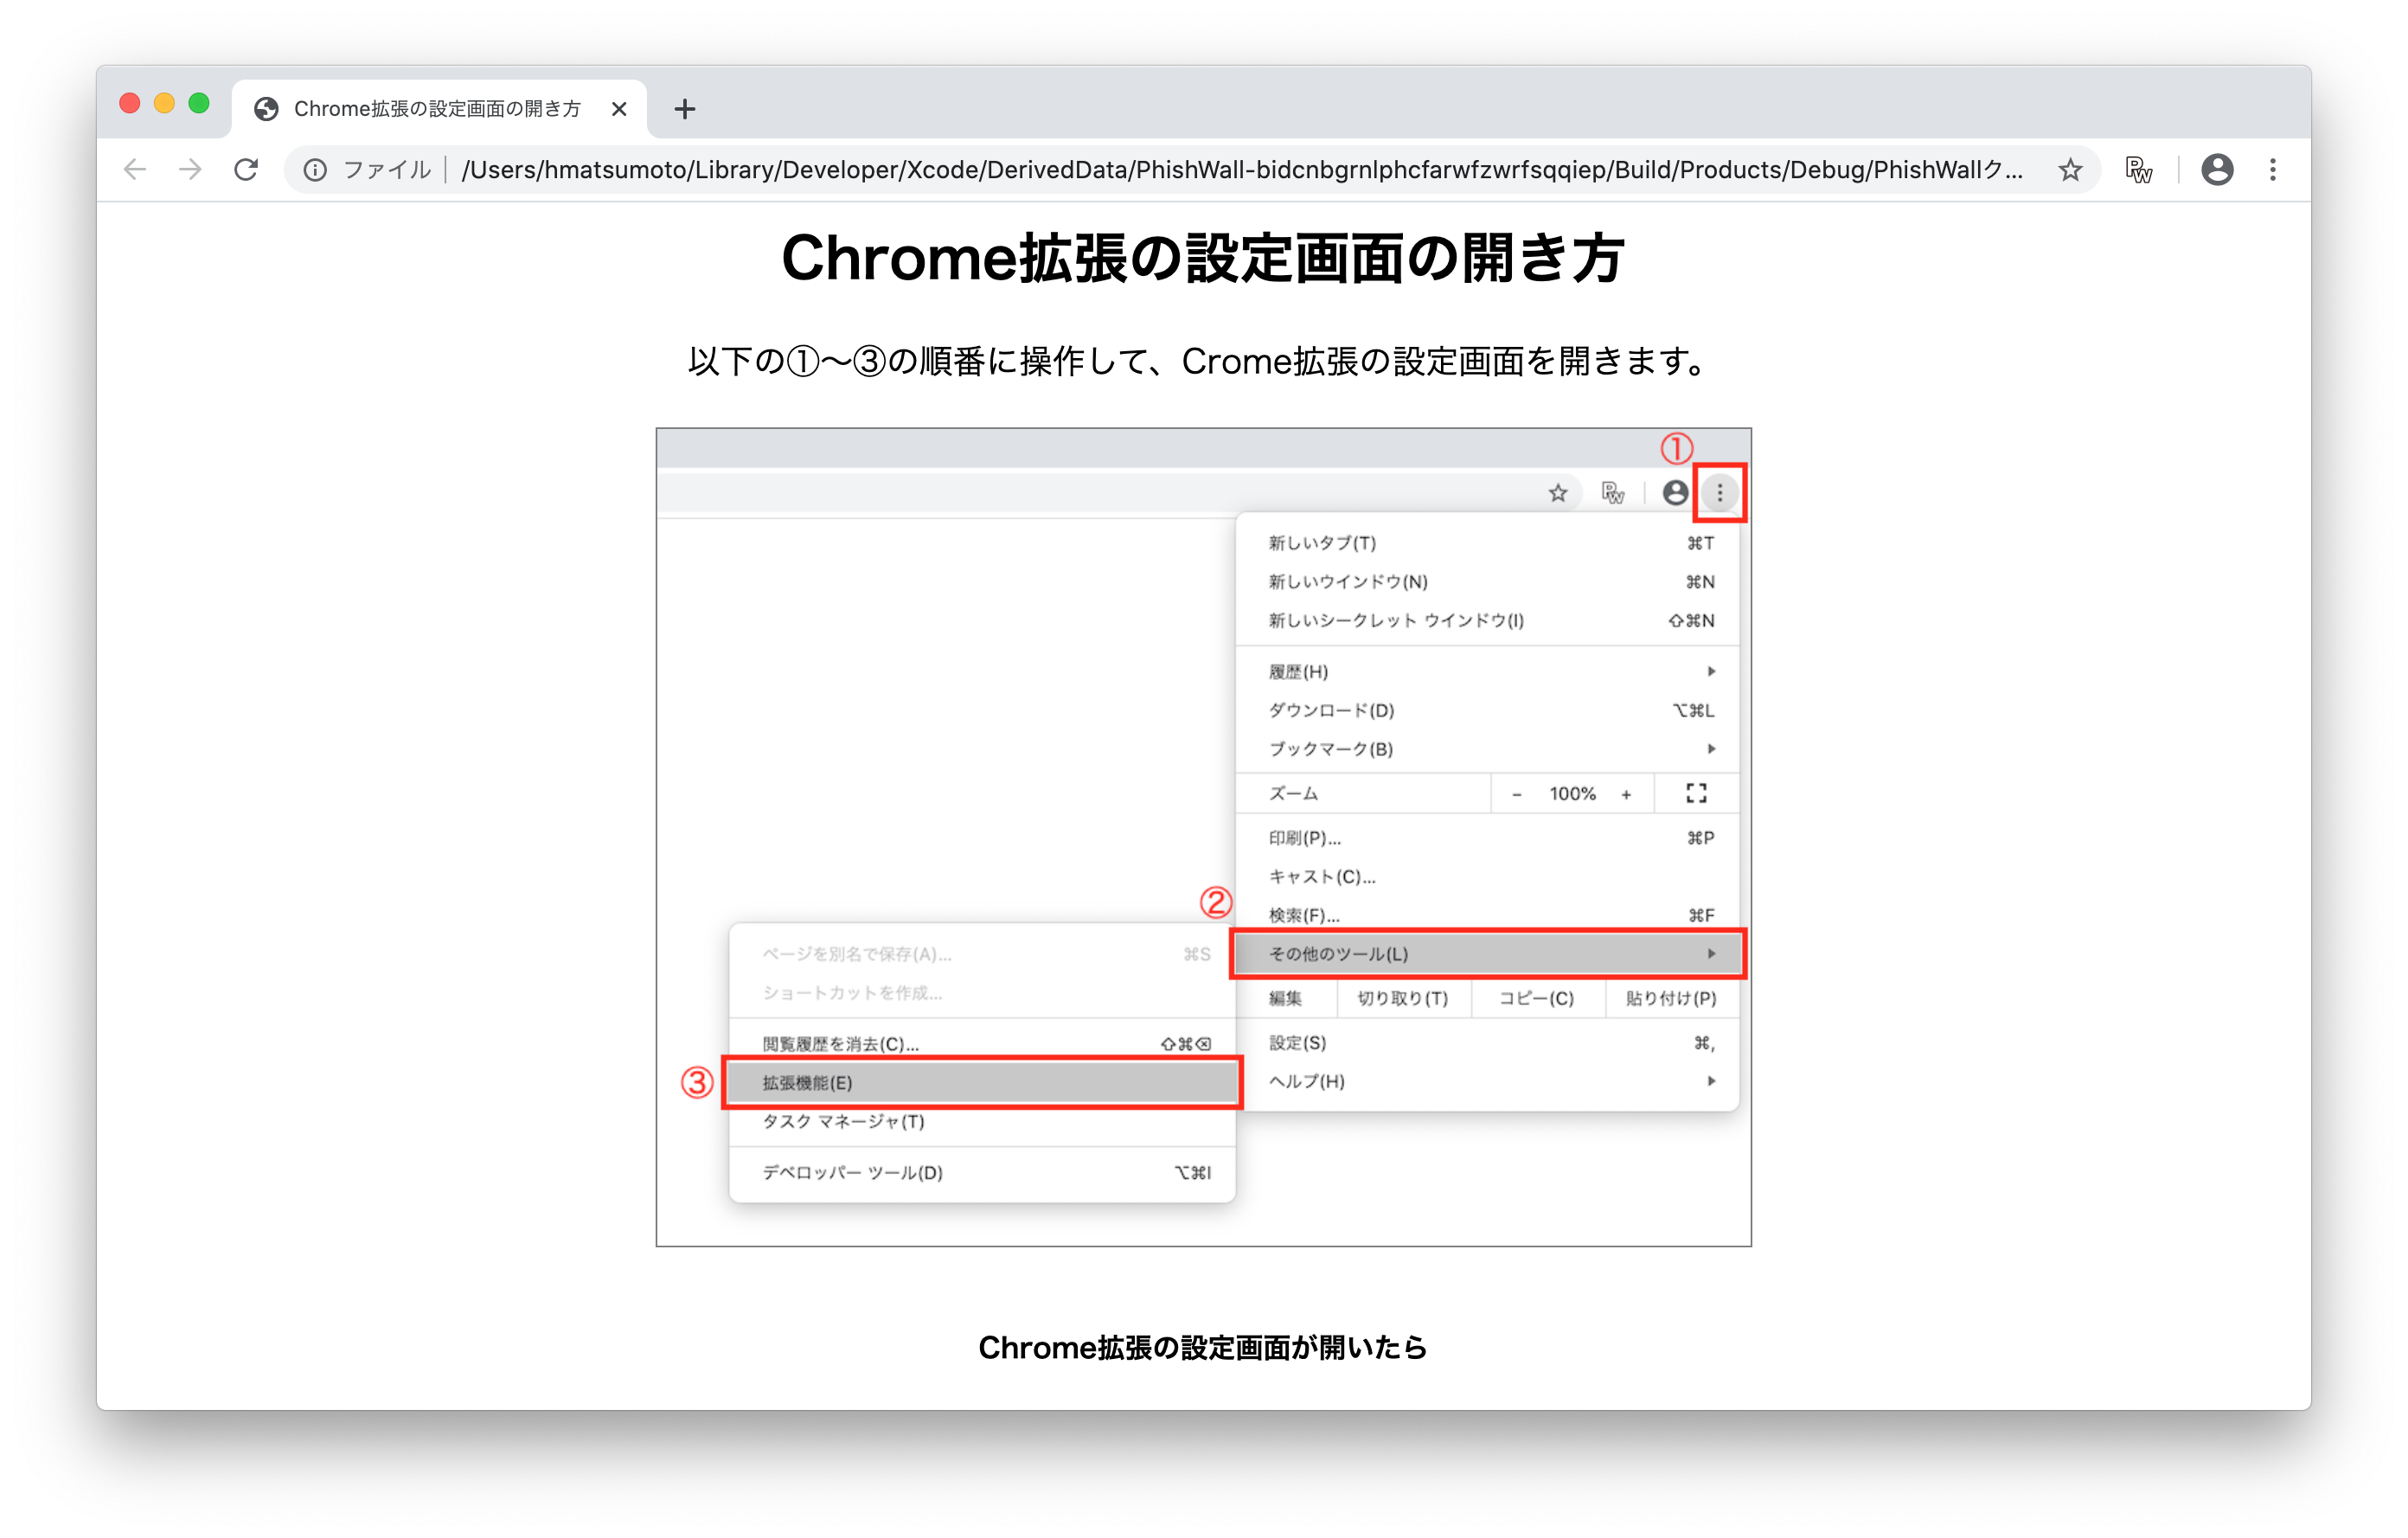Click the subheading Chrome拡張の設定画面が開いたら

[x=1203, y=1347]
